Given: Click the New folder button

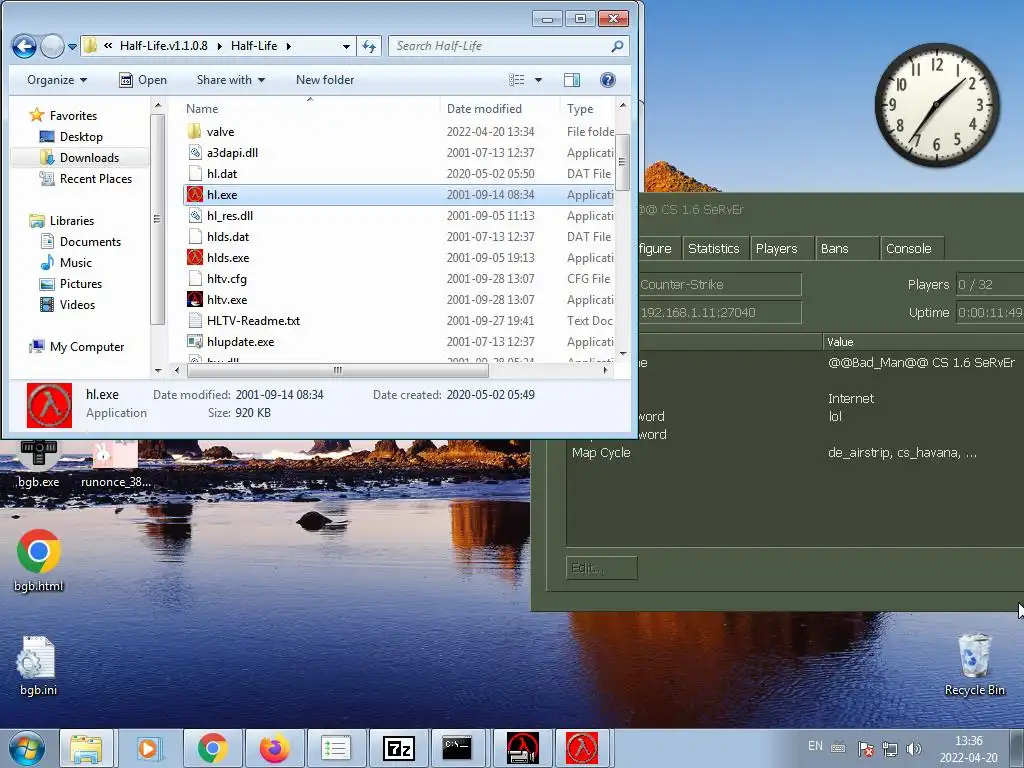Looking at the screenshot, I should pos(325,80).
